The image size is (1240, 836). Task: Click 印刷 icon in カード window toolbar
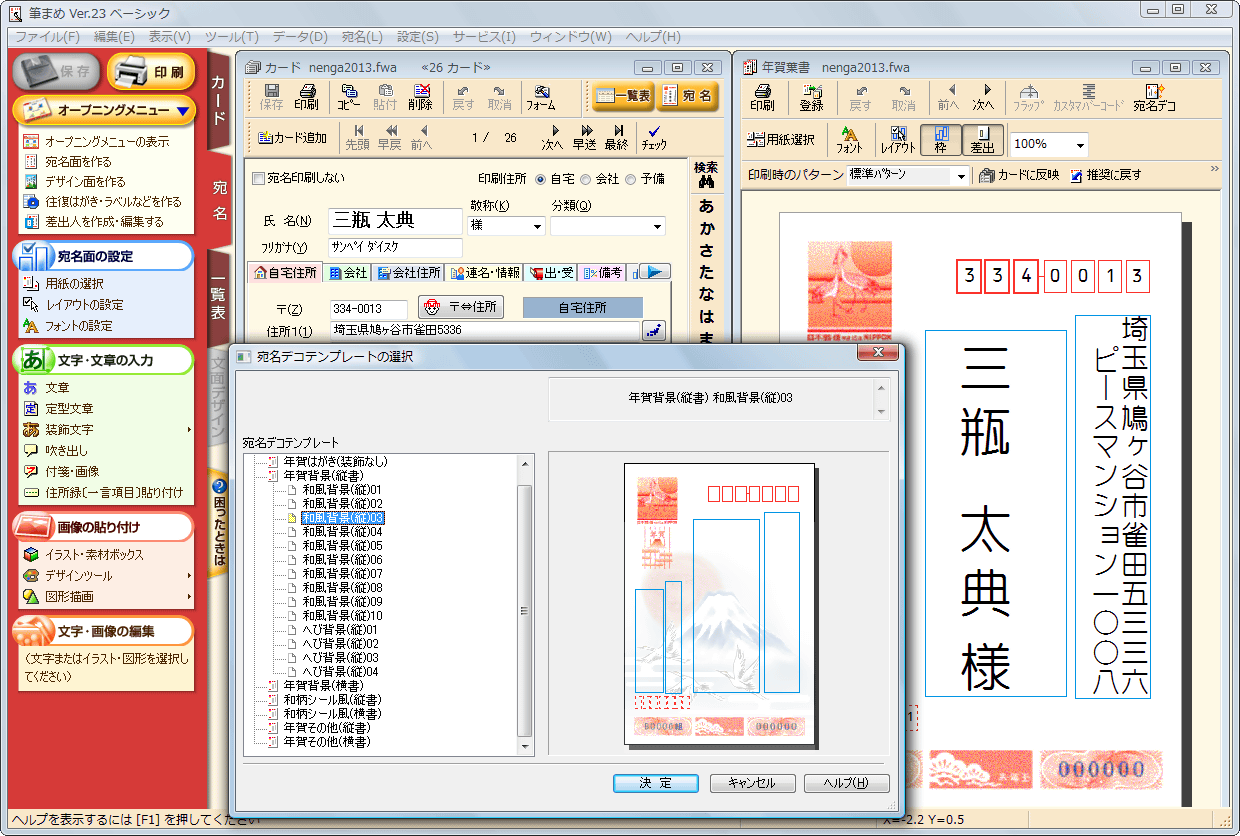(x=306, y=96)
